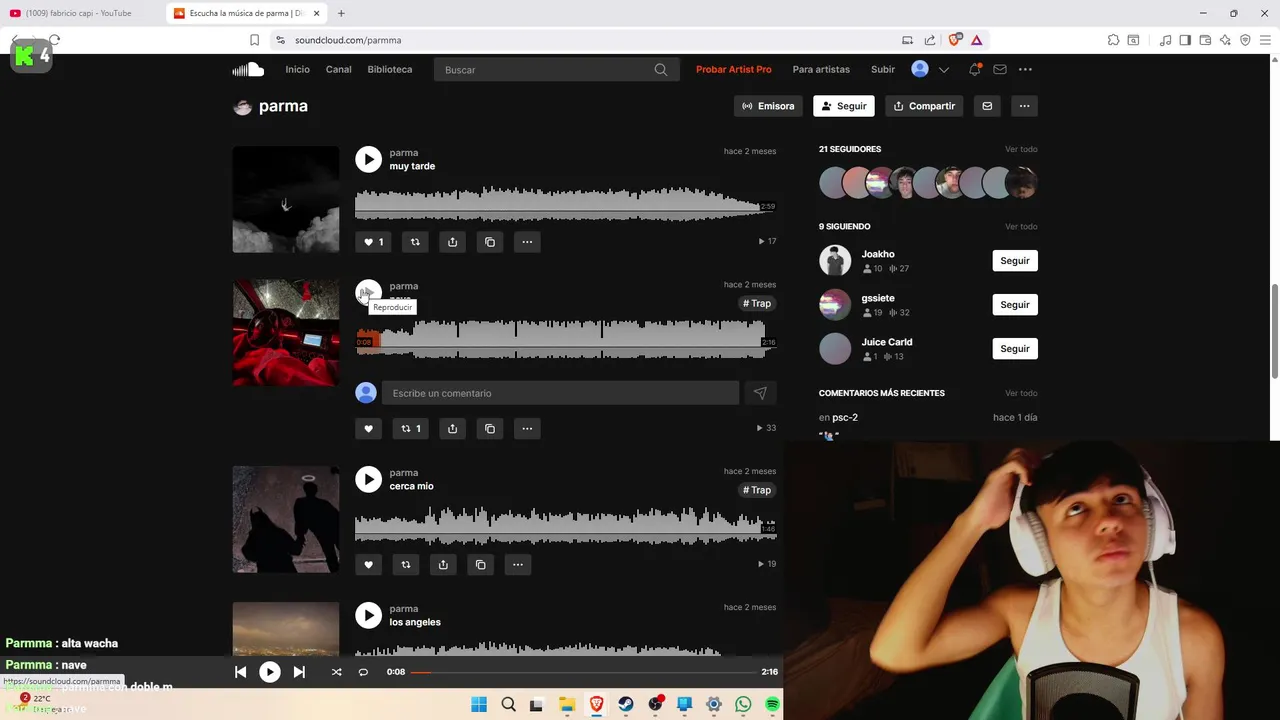
Task: Open more options for cerca mio
Action: (518, 564)
